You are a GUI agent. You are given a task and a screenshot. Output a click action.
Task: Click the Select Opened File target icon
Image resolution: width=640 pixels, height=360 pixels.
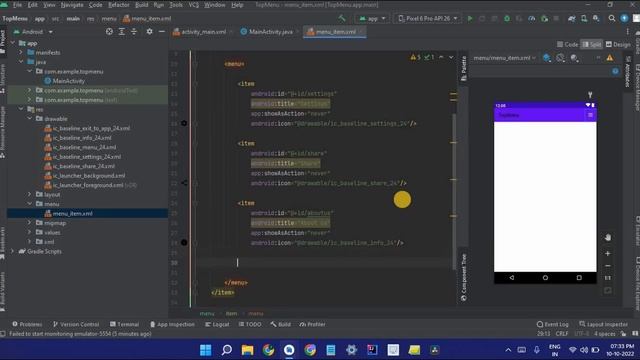click(109, 31)
